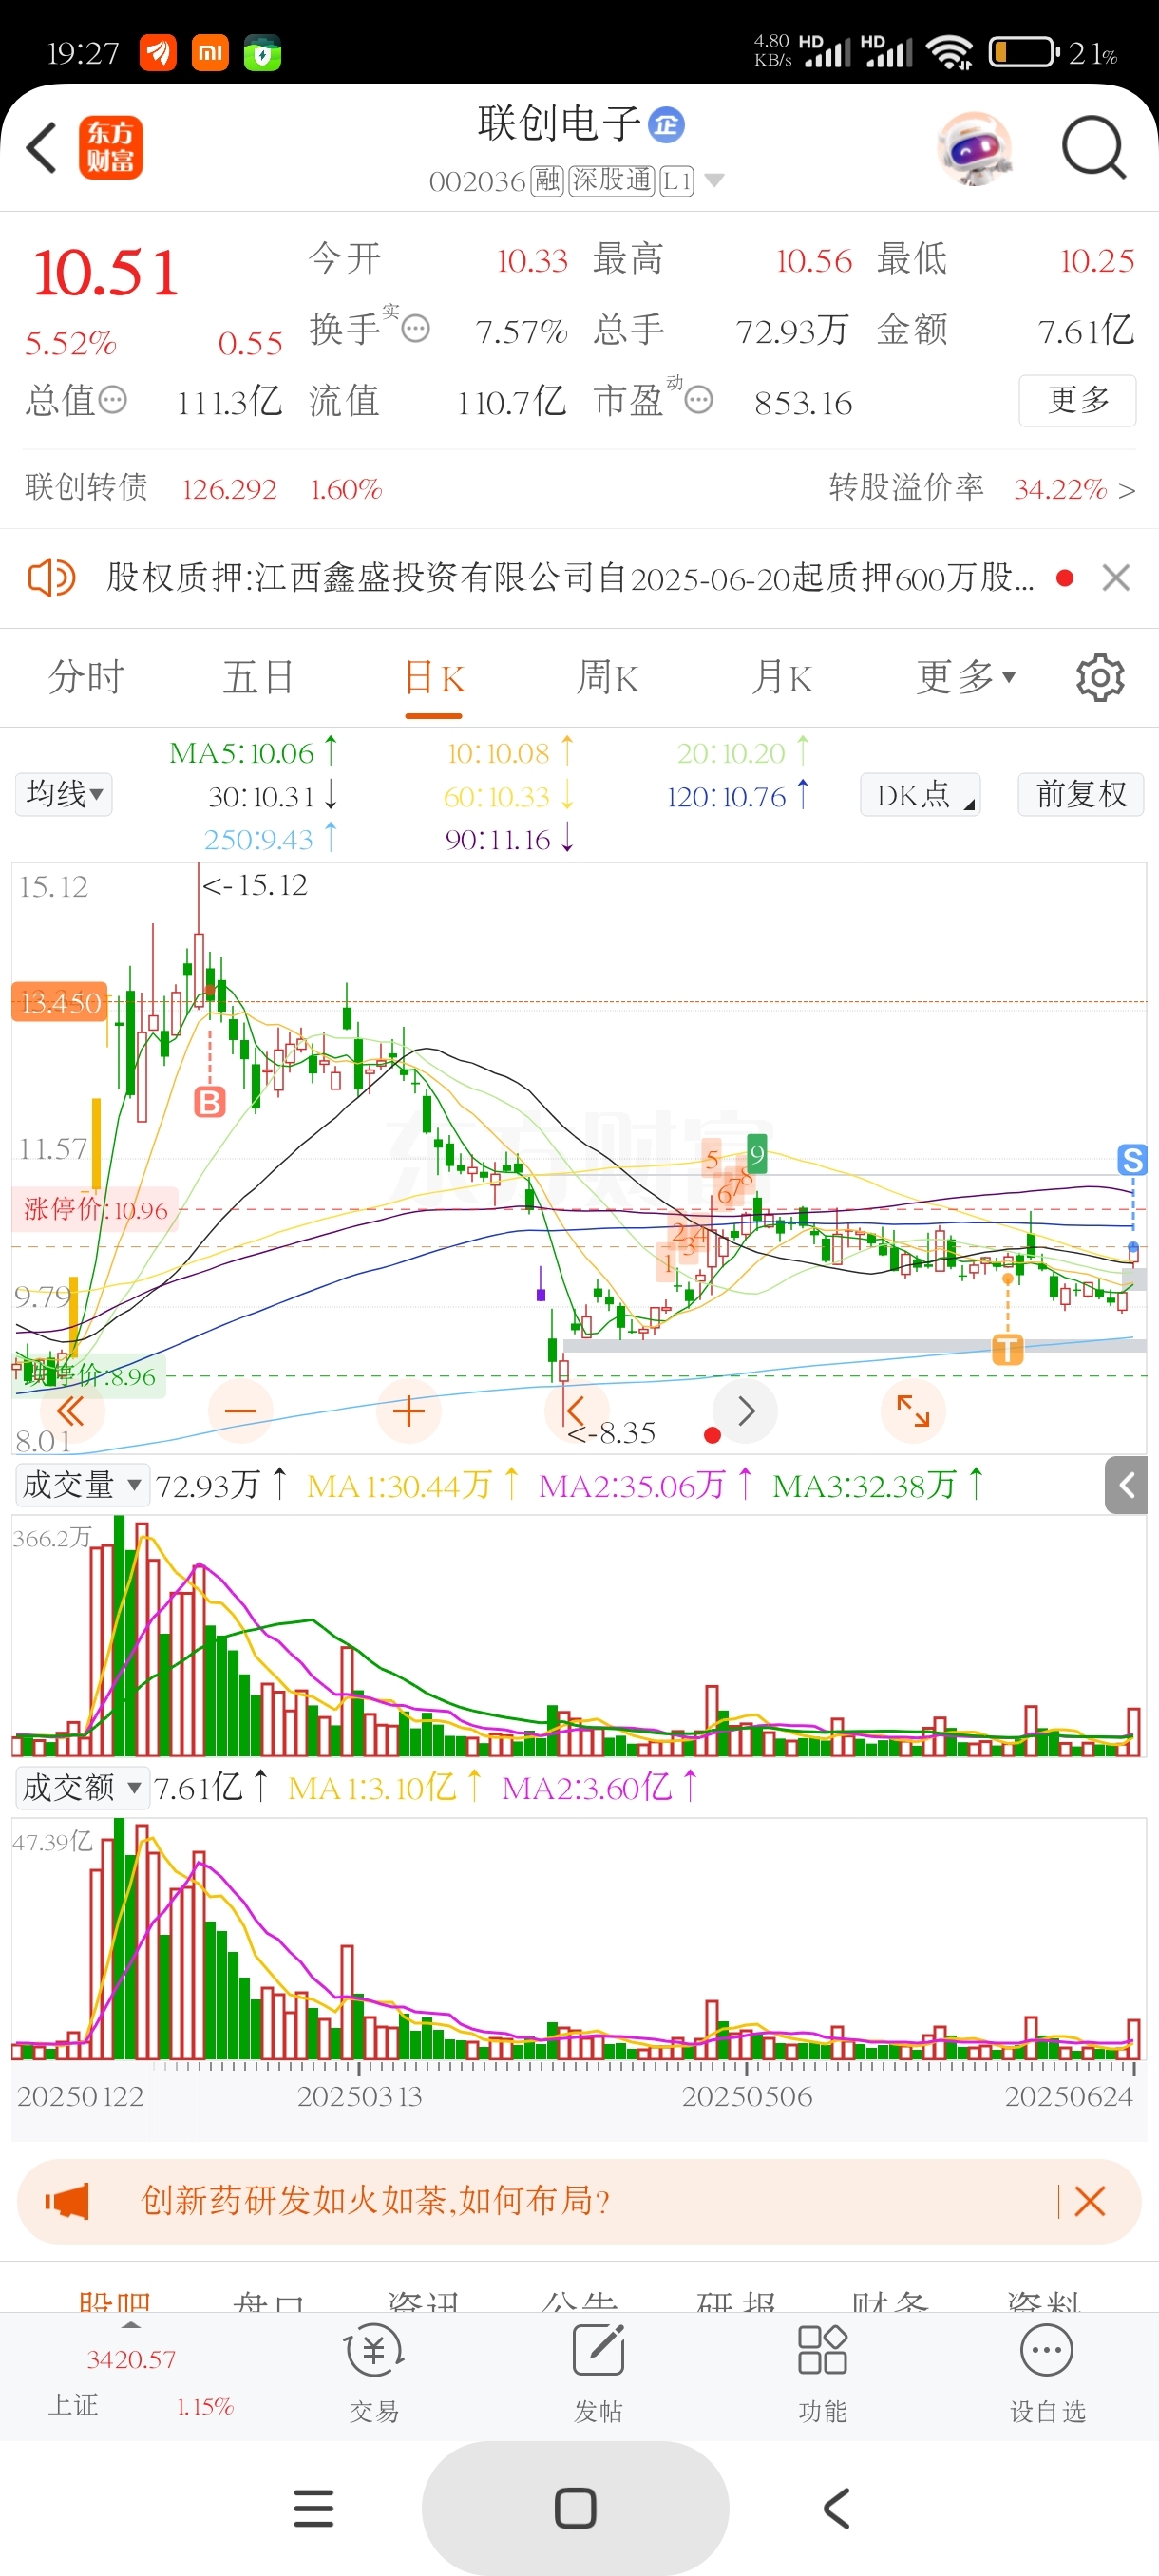1159x2576 pixels.
Task: Expand the gray side panel arrow
Action: (1126, 1485)
